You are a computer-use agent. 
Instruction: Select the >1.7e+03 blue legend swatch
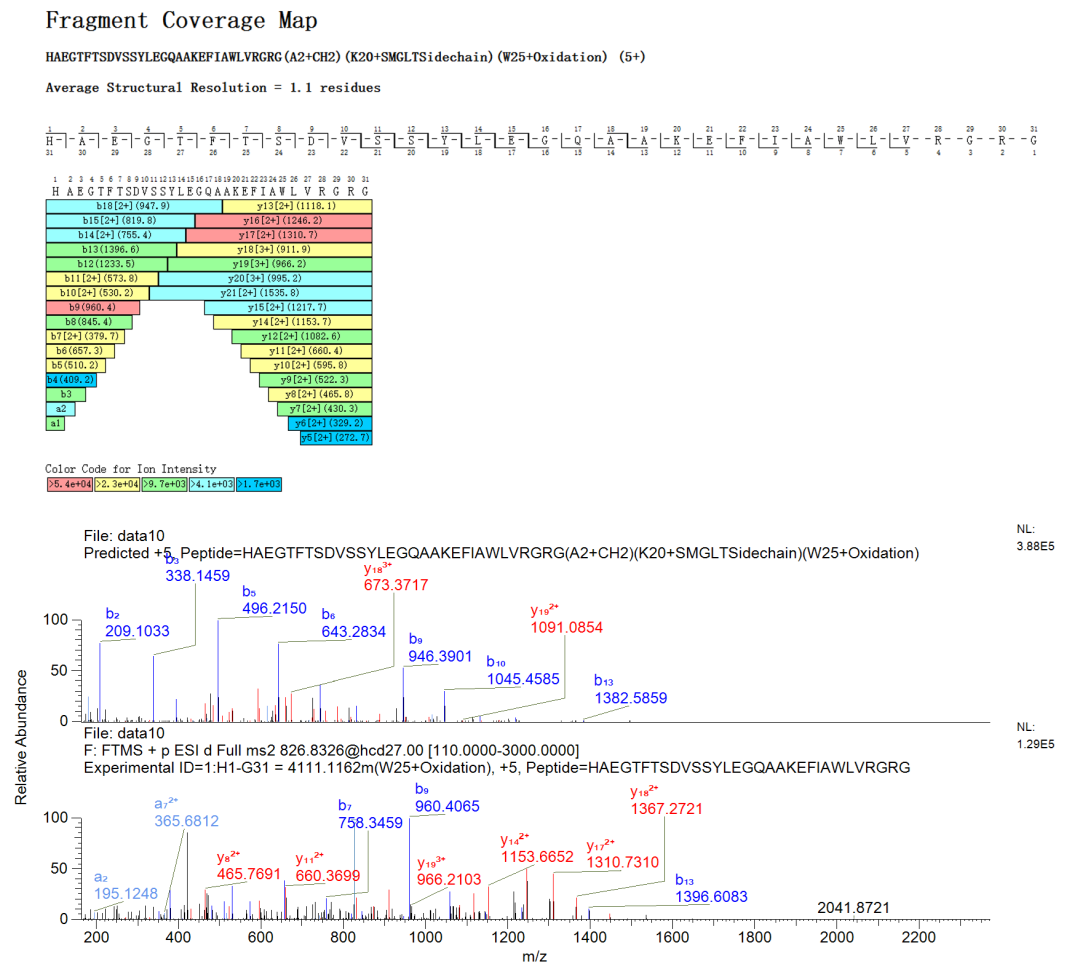[258, 484]
